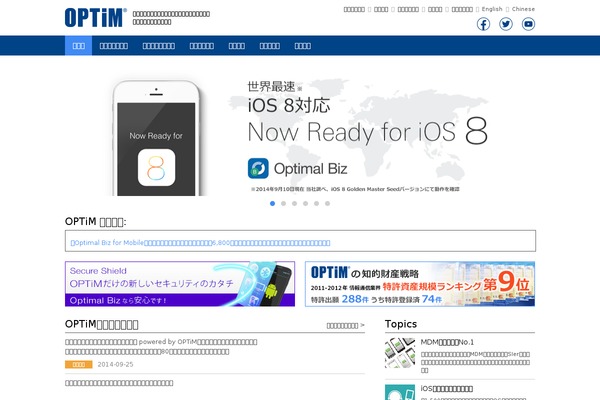Click the Optimal Biz app icon in banner
The width and height of the screenshot is (600, 400).
click(258, 168)
